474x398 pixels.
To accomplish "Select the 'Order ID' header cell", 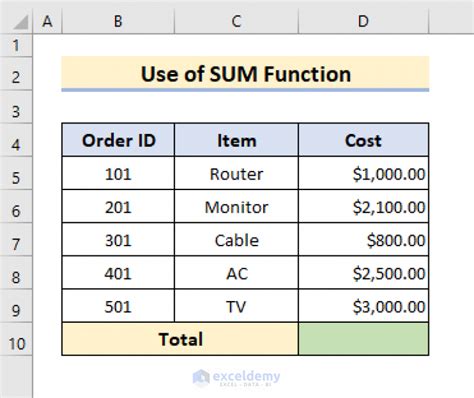I will pyautogui.click(x=118, y=140).
